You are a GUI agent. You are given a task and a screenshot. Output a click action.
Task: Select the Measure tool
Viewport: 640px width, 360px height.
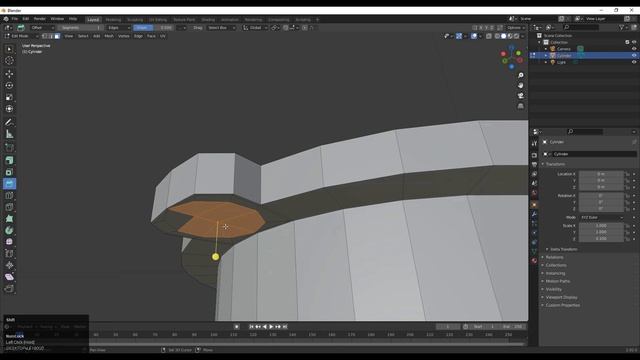point(9,134)
